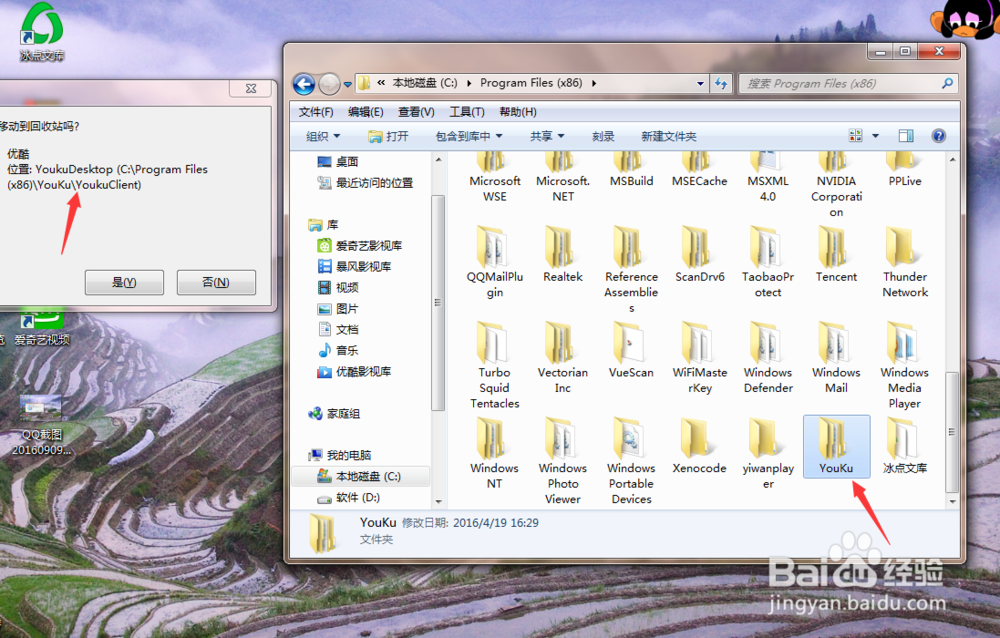This screenshot has height=638, width=1000.
Task: Select the 冰点文库 folder in Explorer
Action: [x=904, y=446]
